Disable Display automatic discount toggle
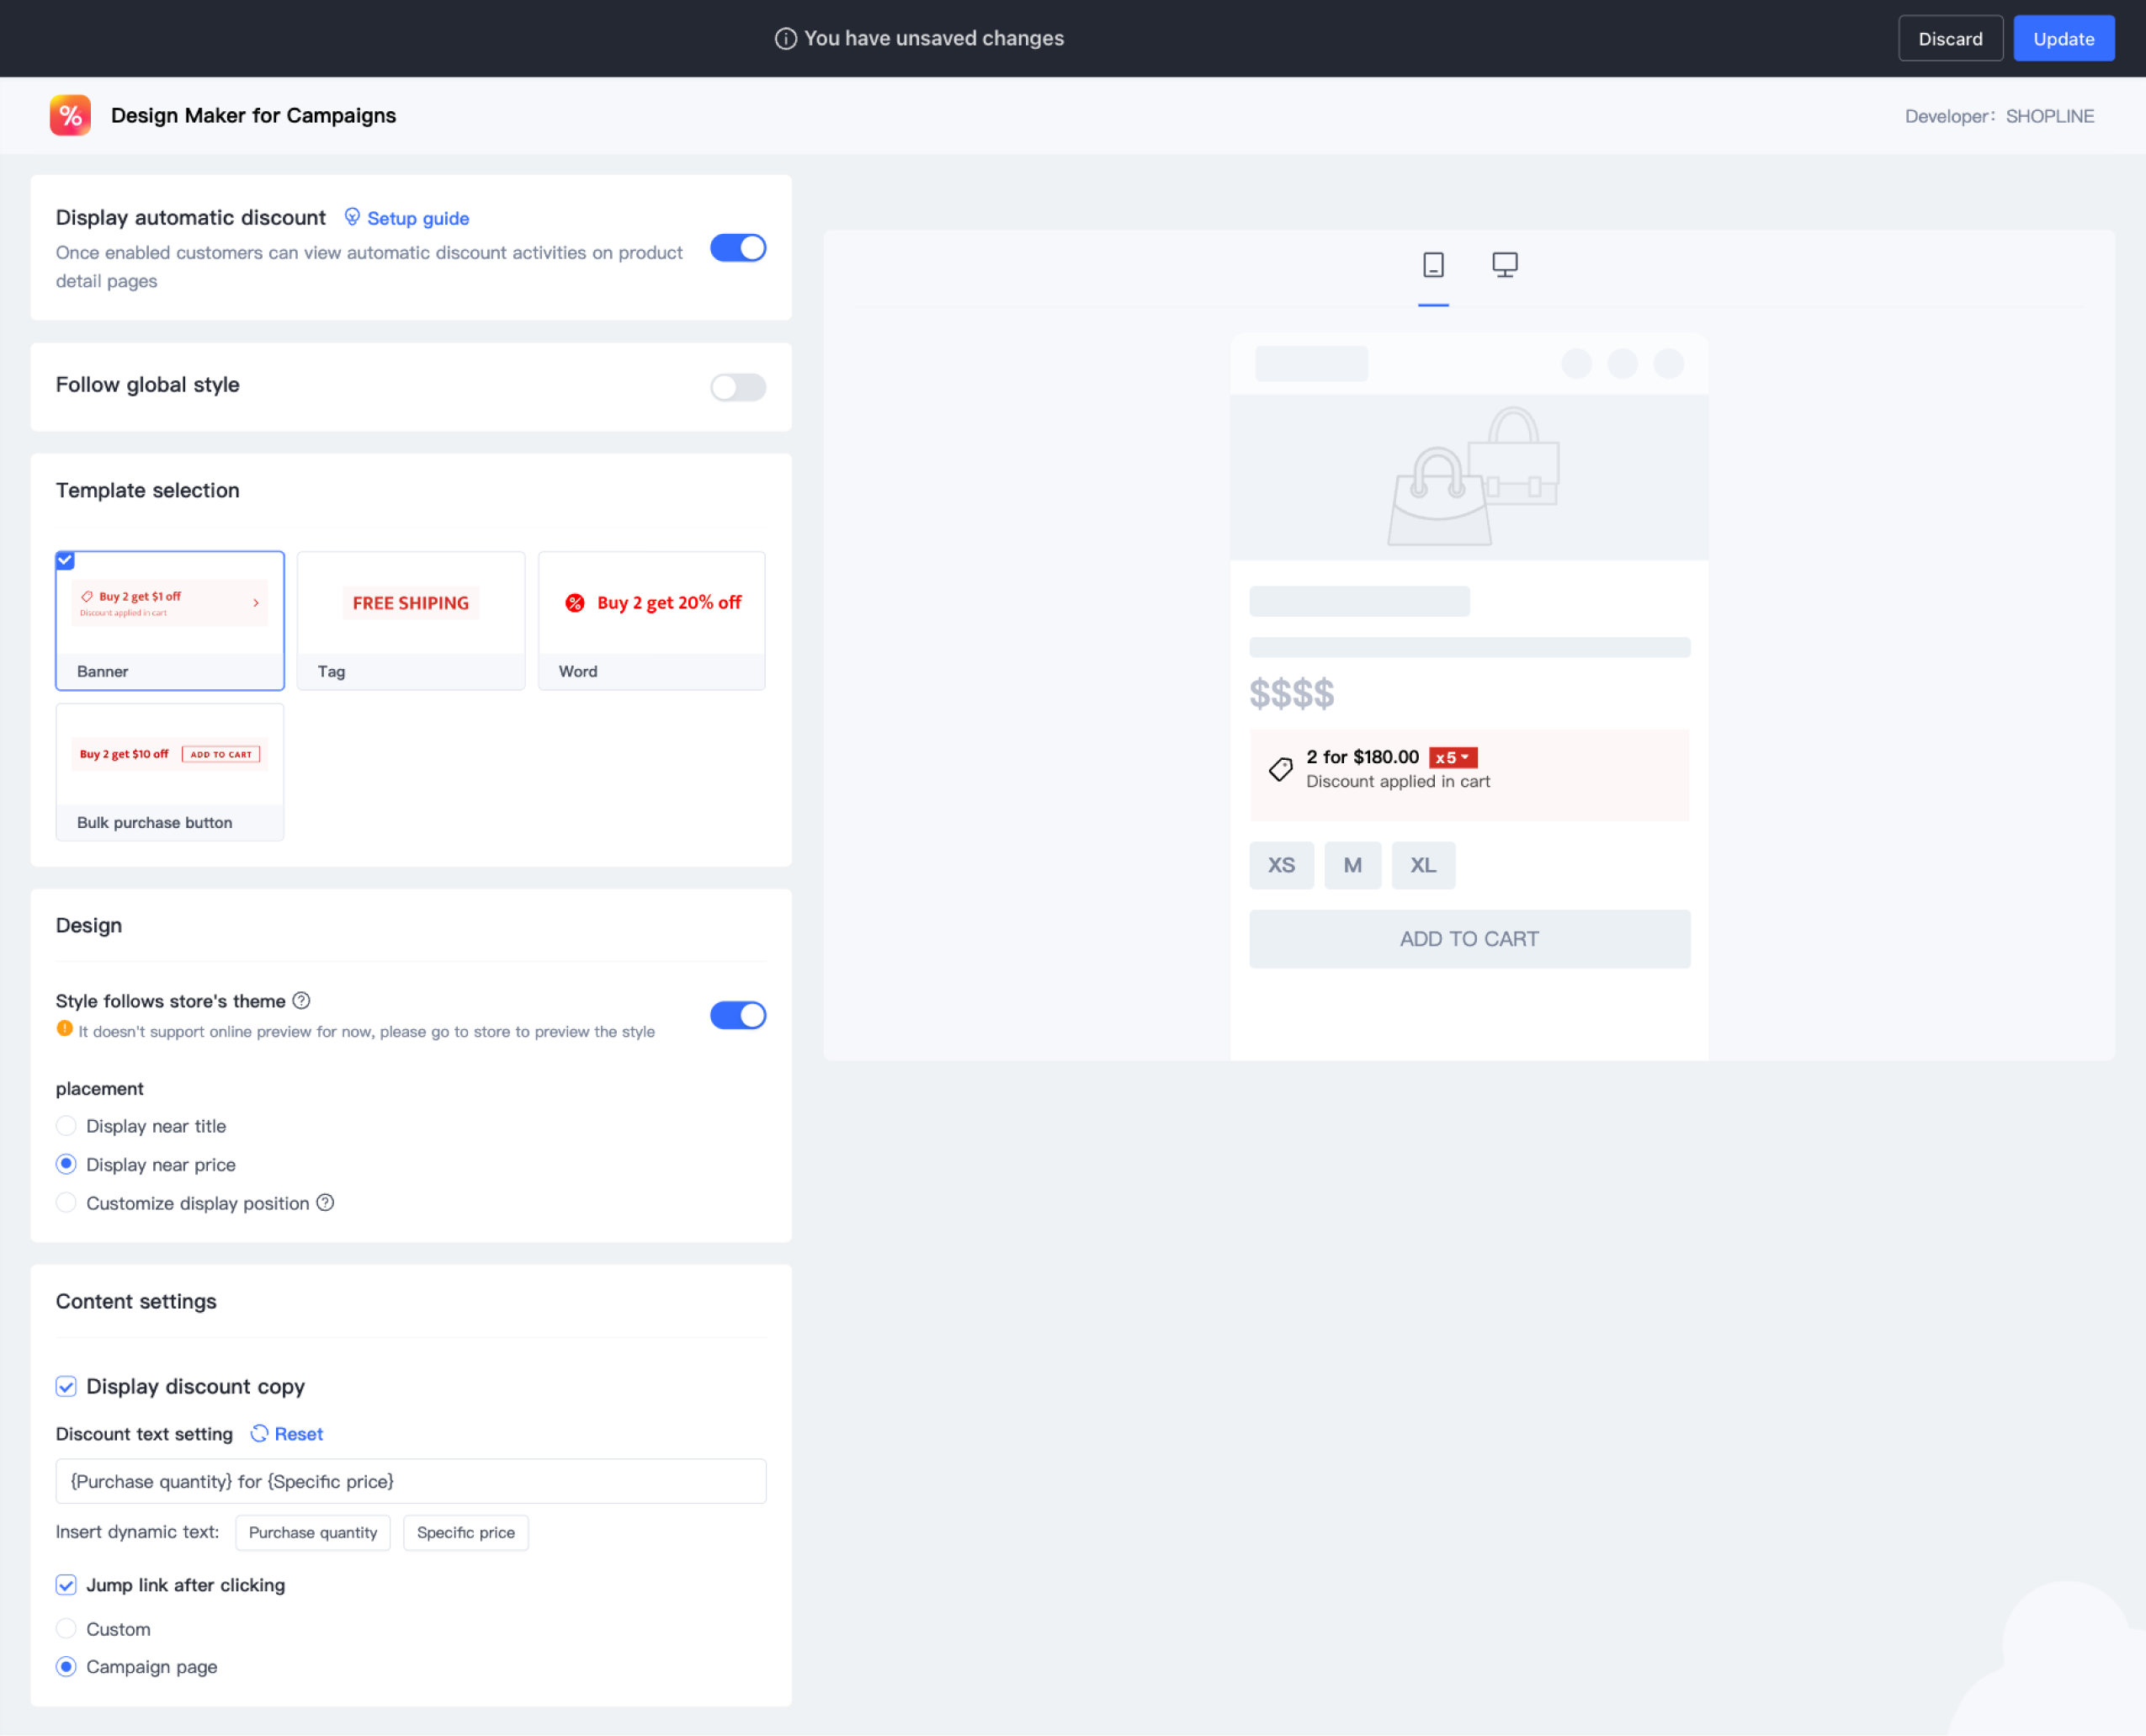Screen dimensions: 2146x1736 [737, 248]
